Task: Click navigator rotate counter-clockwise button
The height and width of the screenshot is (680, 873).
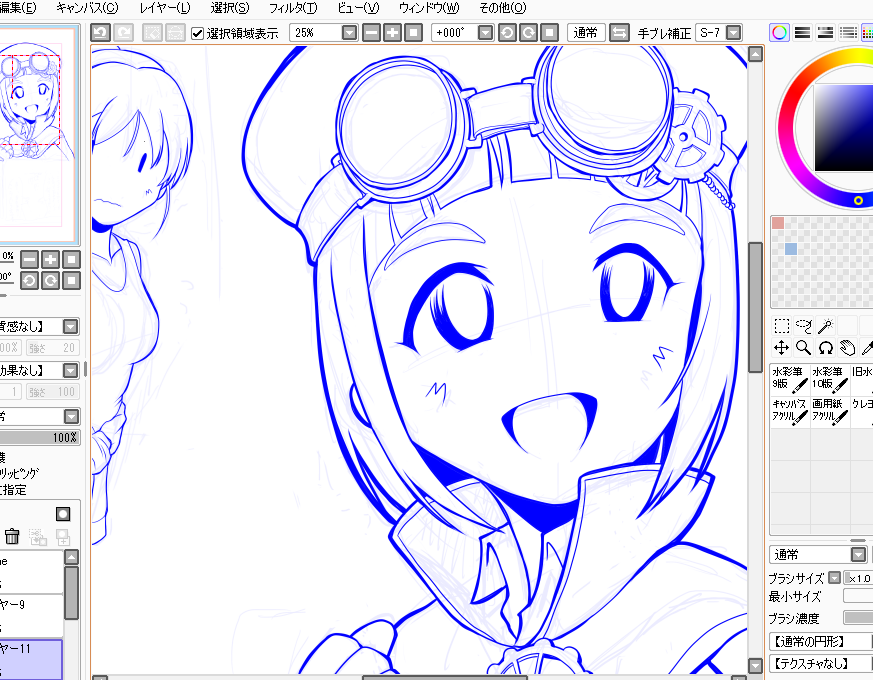Action: [30, 281]
